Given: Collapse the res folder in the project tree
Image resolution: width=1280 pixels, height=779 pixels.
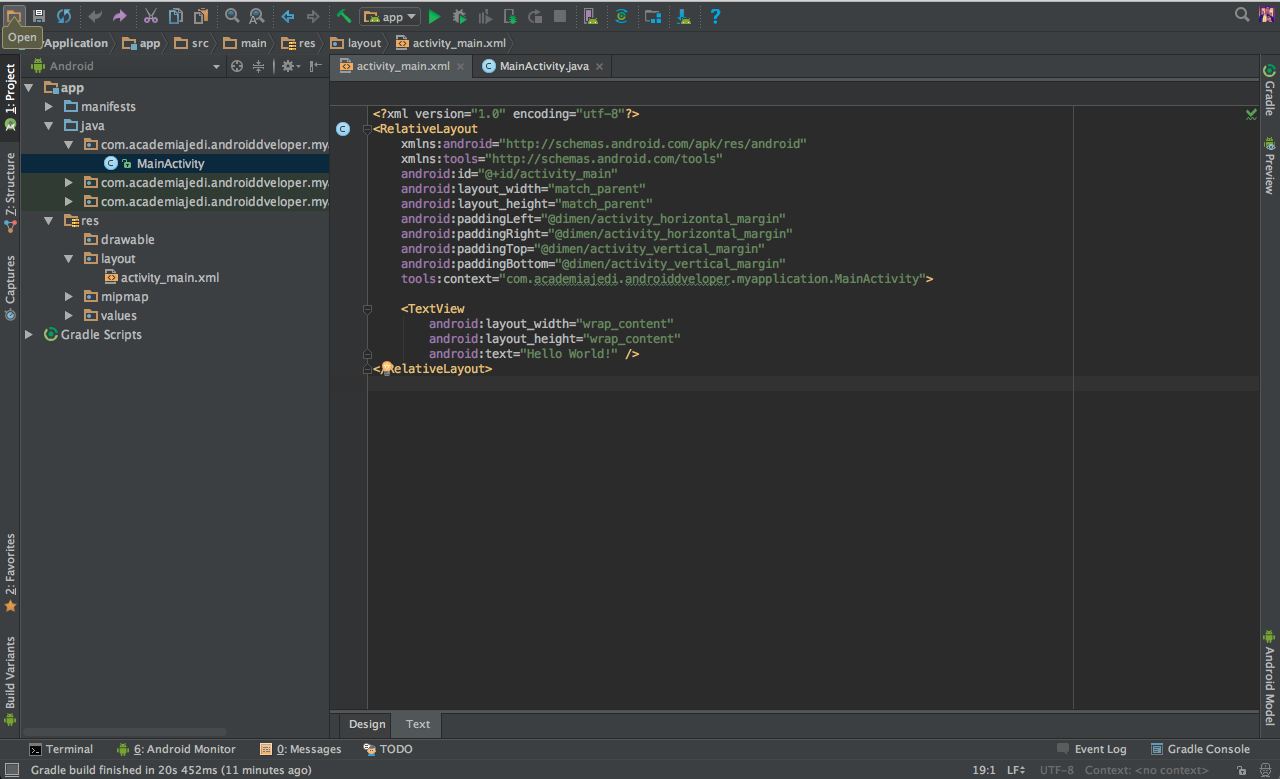Looking at the screenshot, I should tap(47, 220).
